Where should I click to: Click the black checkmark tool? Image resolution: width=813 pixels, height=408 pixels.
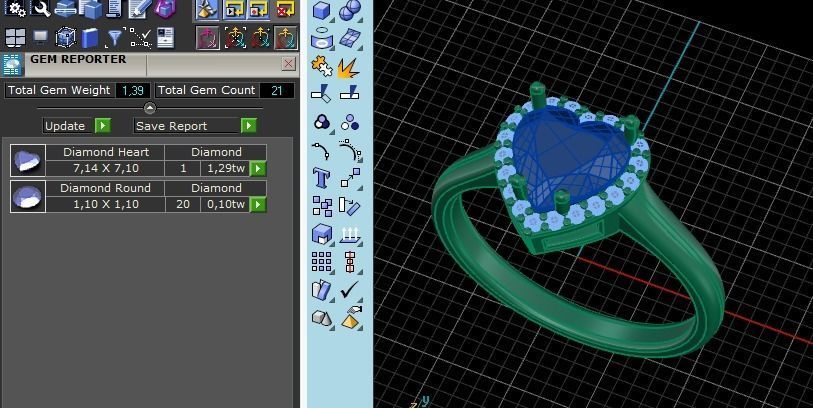[349, 290]
